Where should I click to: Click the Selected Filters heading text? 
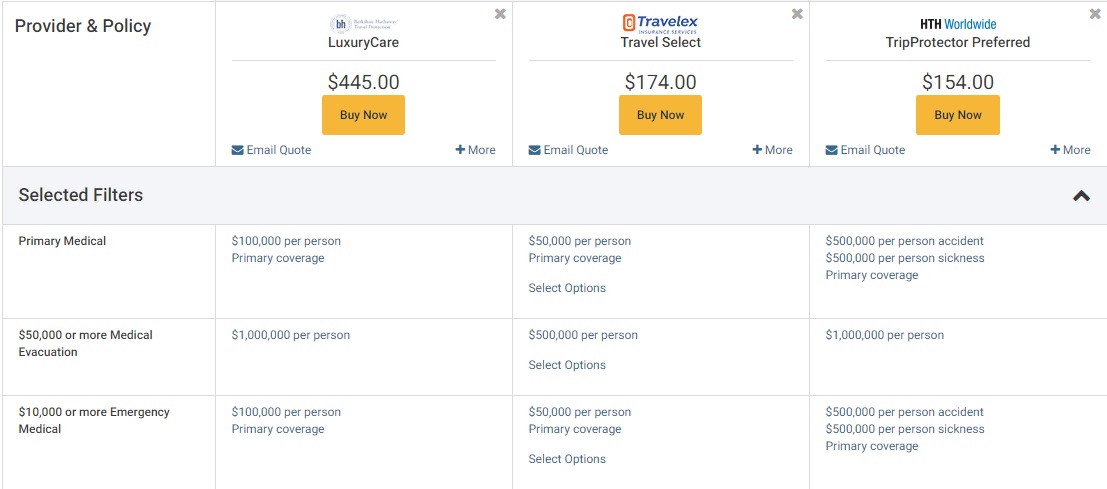coord(80,195)
